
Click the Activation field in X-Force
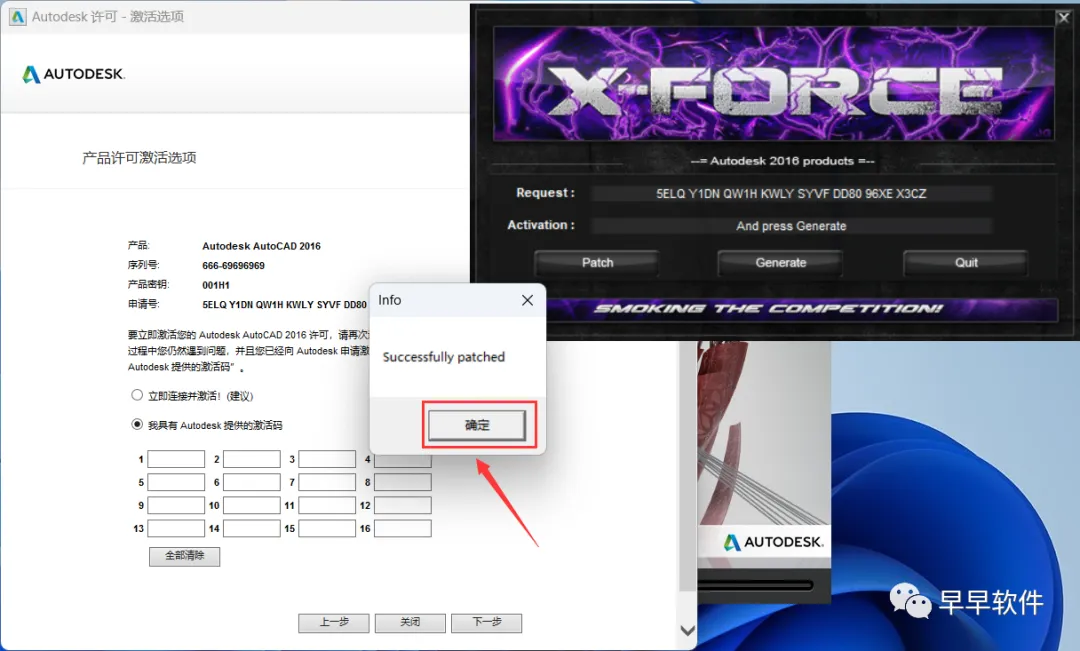click(x=791, y=226)
